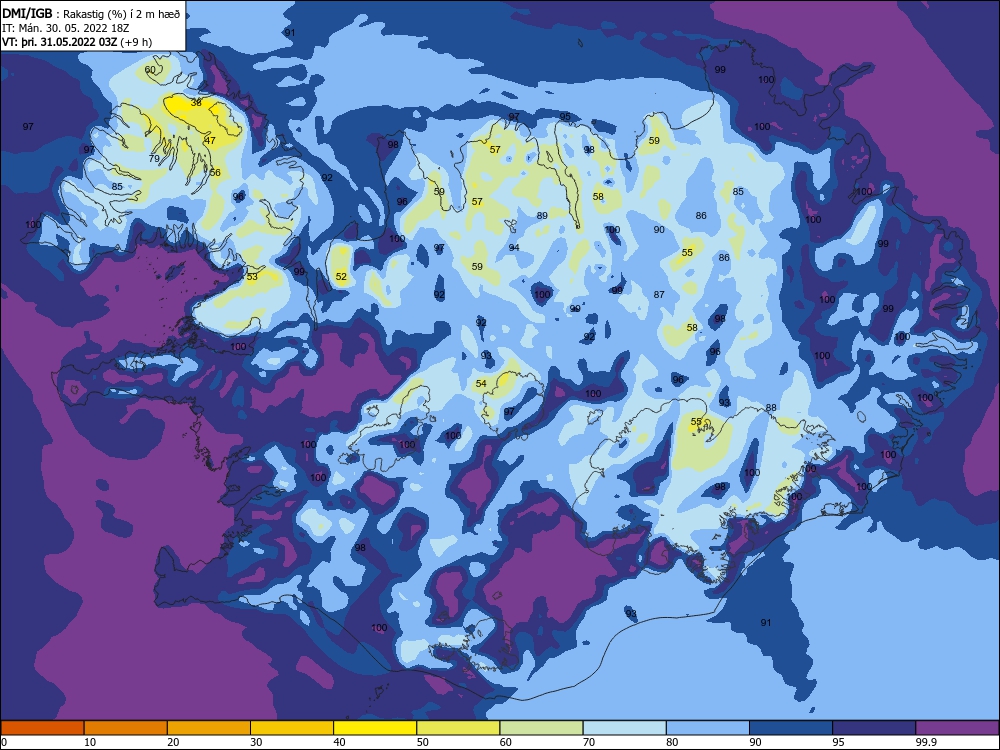Click the map value '89'
The height and width of the screenshot is (750, 1000).
click(542, 216)
